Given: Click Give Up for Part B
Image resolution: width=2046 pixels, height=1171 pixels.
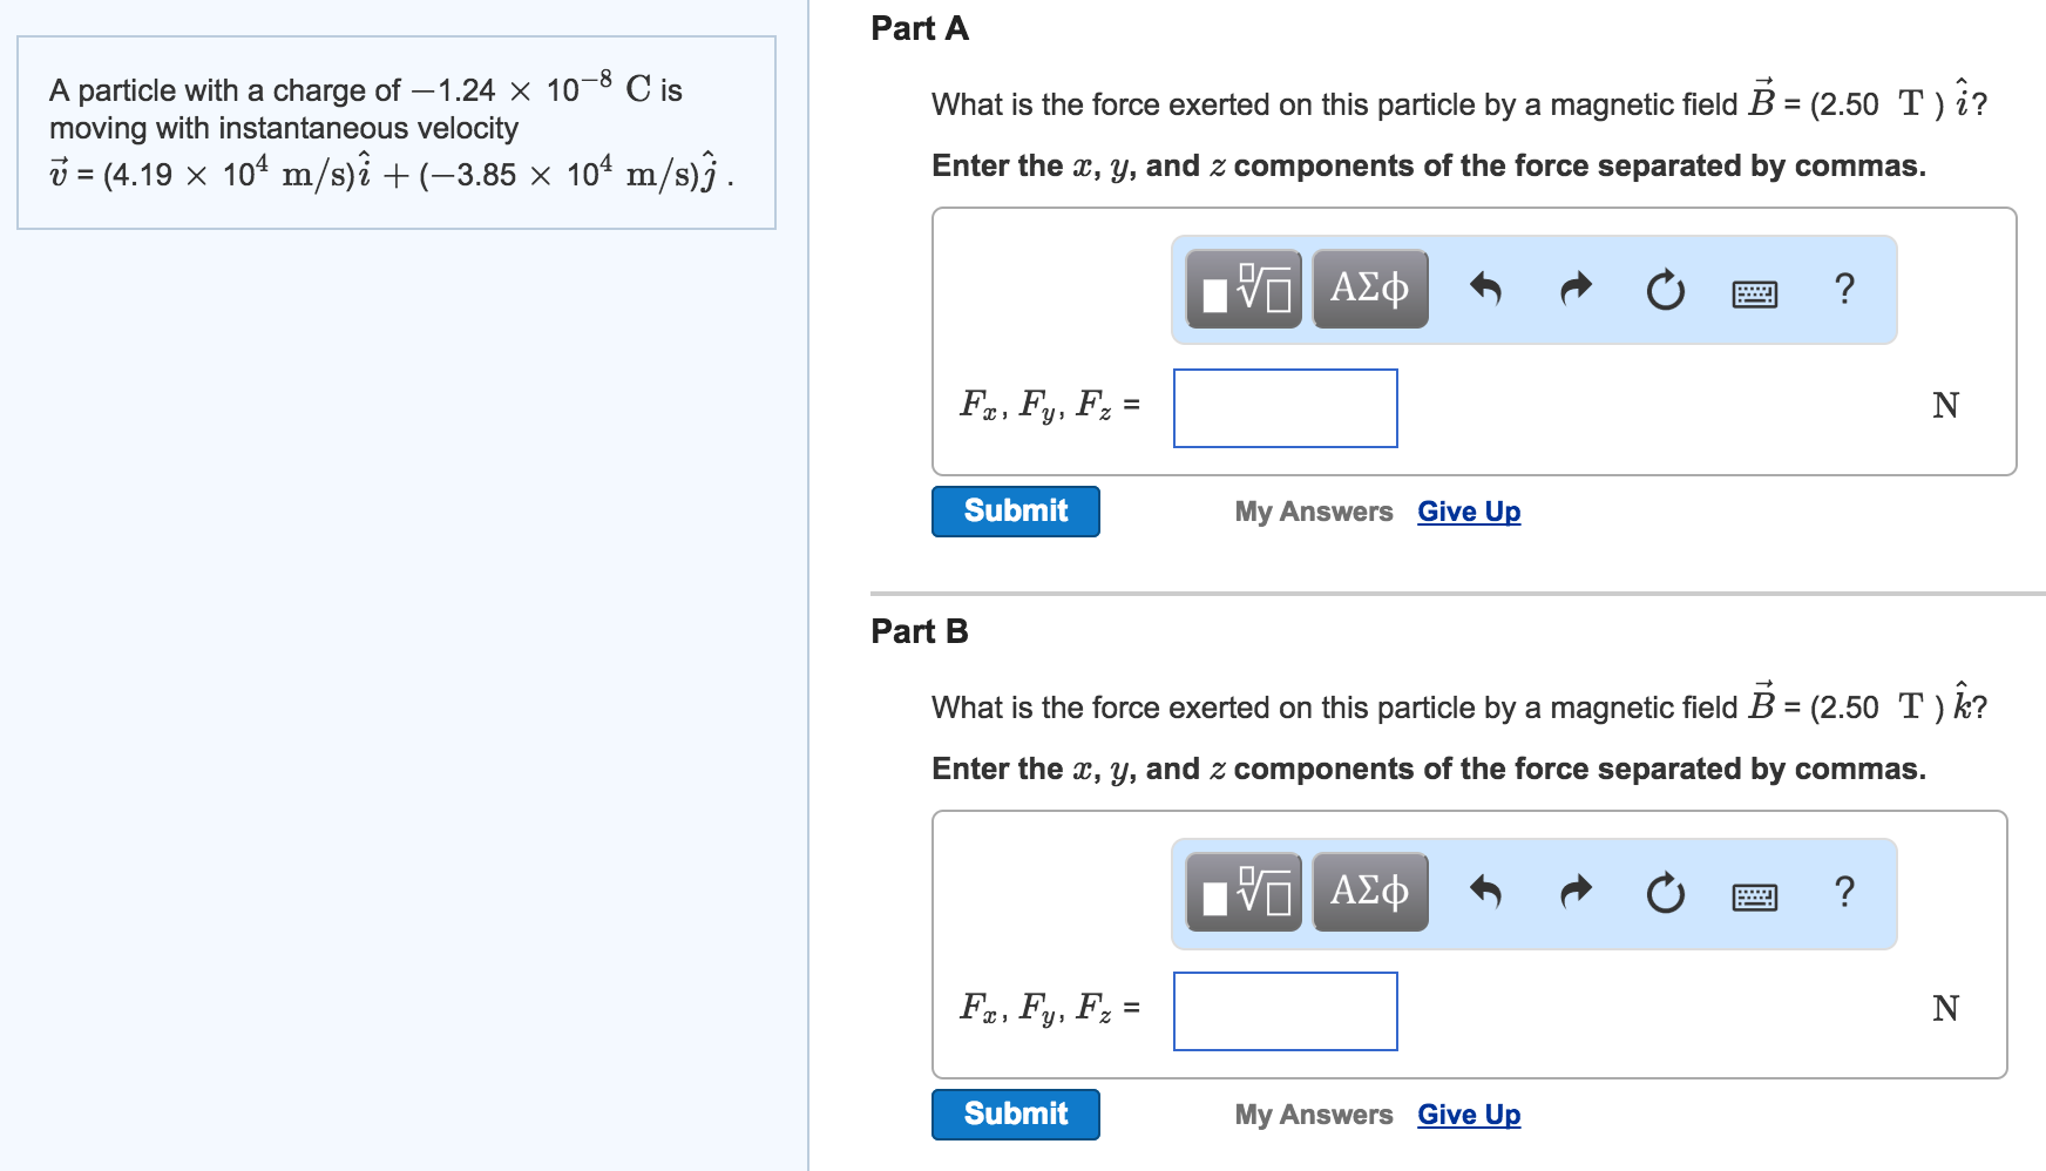Looking at the screenshot, I should point(1468,1113).
